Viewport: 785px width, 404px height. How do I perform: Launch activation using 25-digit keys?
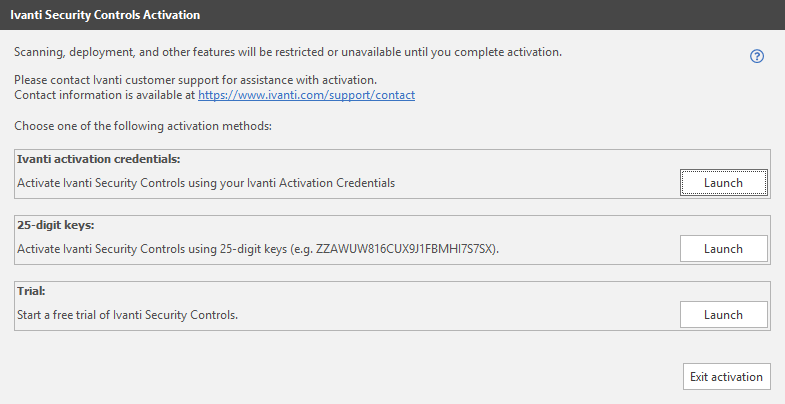pyautogui.click(x=723, y=249)
